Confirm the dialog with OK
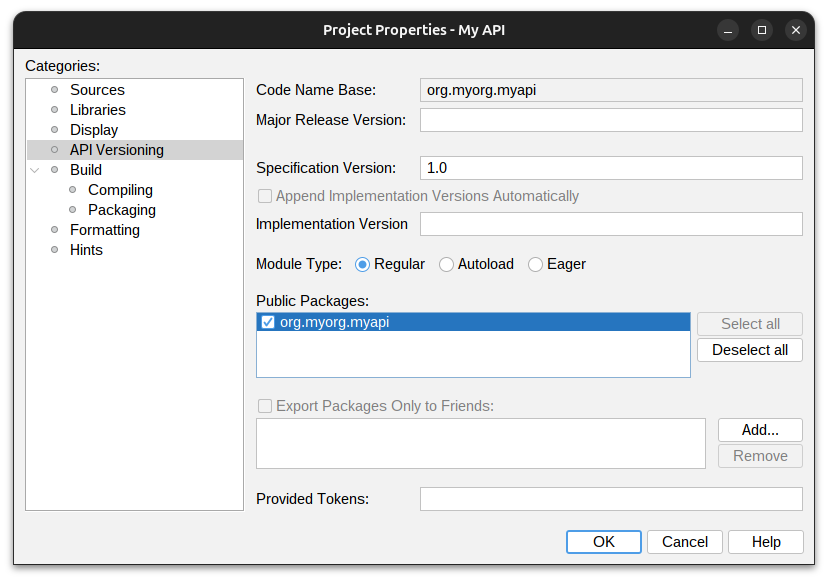The image size is (828, 581). [x=603, y=542]
